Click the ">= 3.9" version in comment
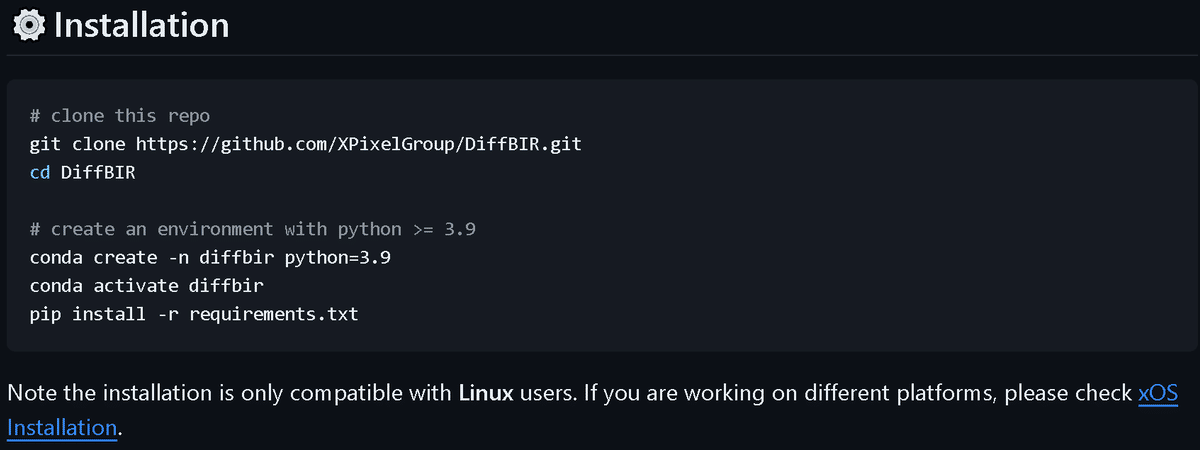1200x450 pixels. pos(444,229)
